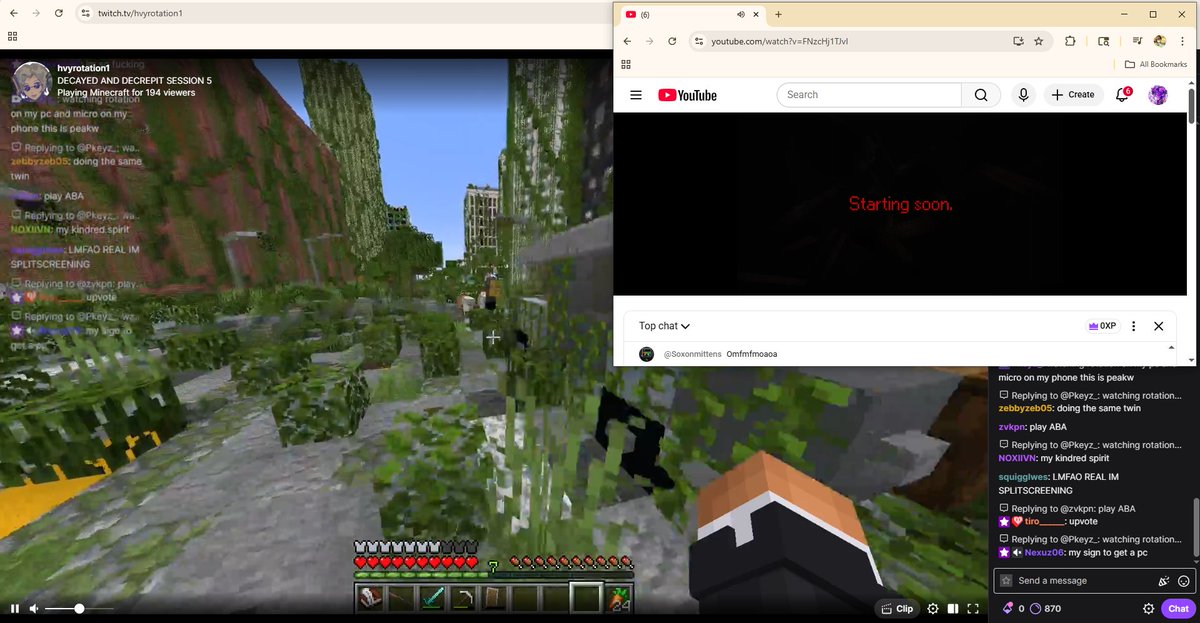
Task: Open the All Bookmarks folder
Action: (1155, 64)
